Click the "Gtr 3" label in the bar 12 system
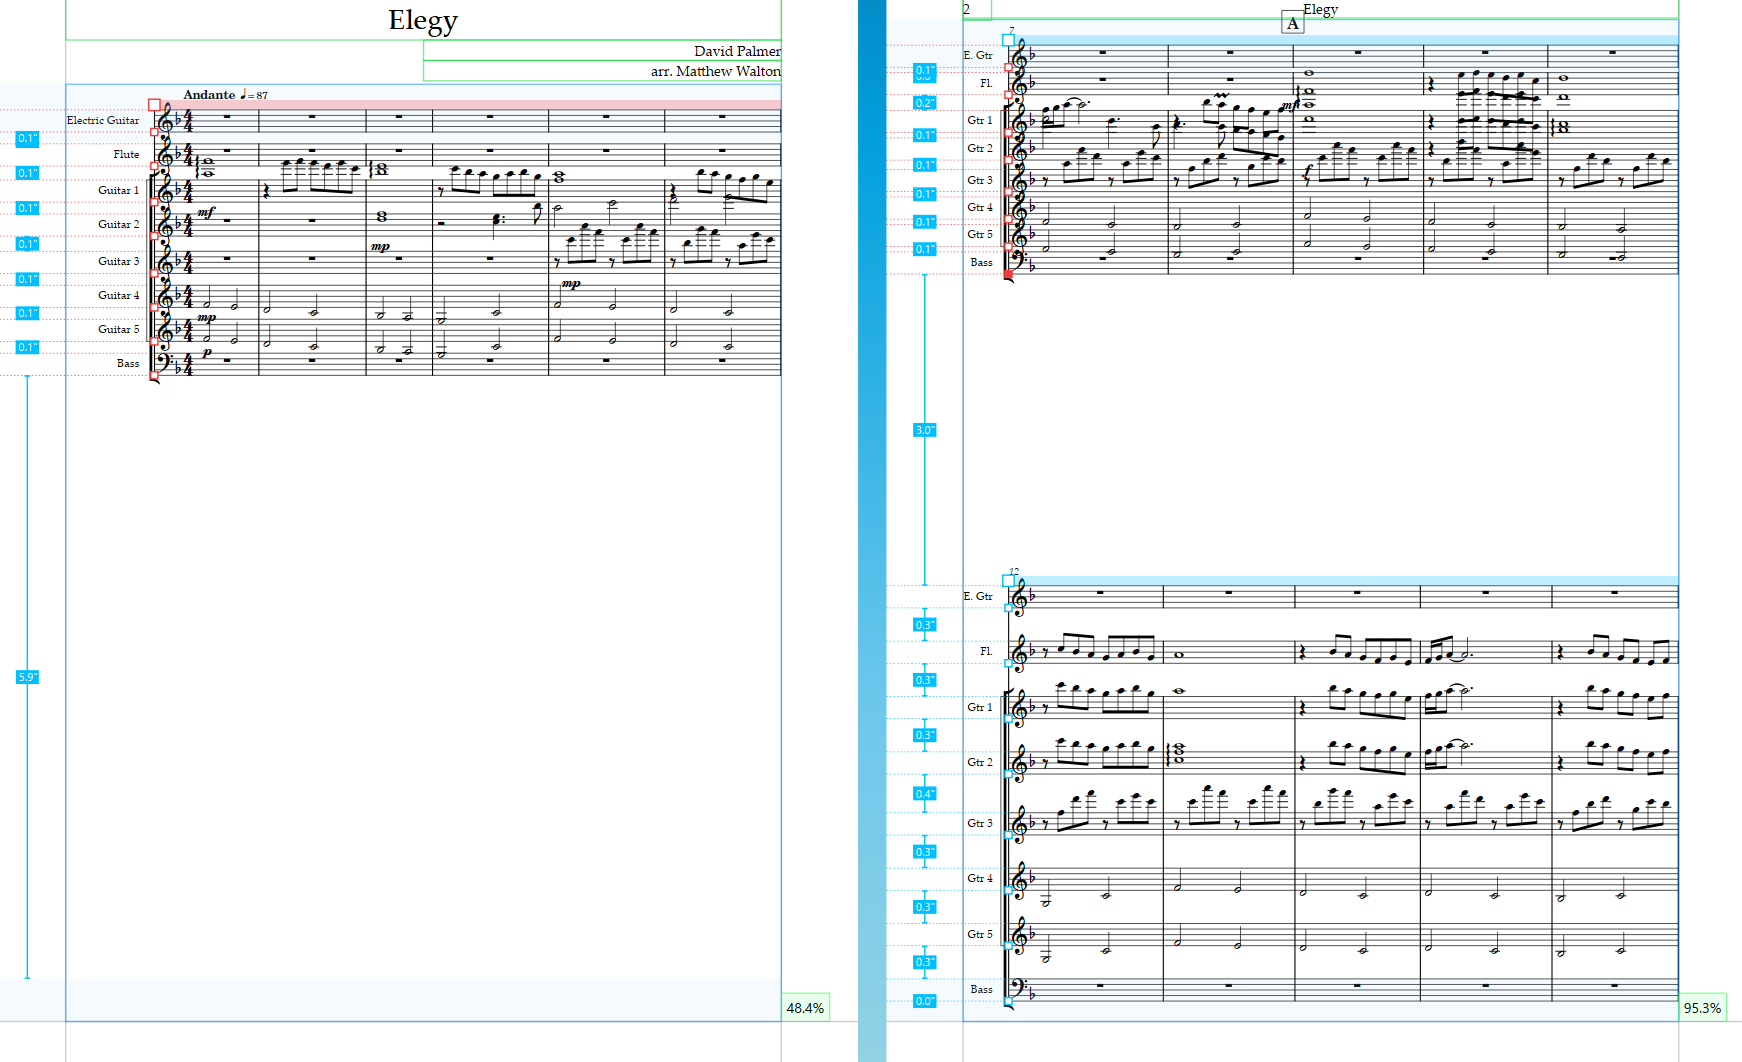The image size is (1742, 1062). point(980,823)
